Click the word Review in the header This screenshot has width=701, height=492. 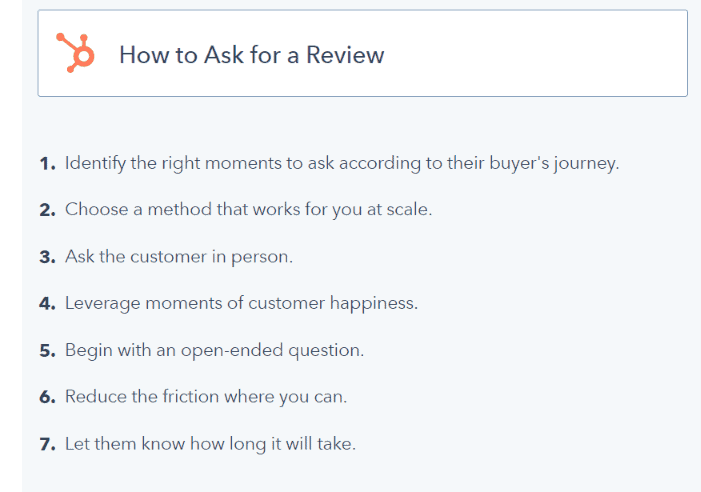[x=345, y=55]
